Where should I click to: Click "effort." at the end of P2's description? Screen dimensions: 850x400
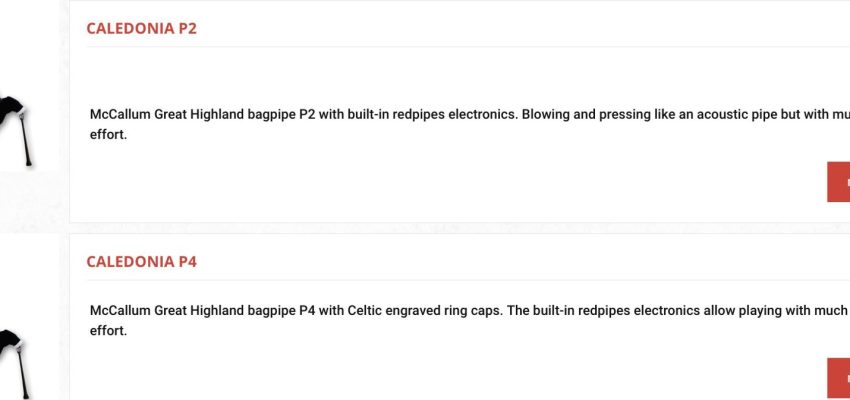tap(108, 134)
